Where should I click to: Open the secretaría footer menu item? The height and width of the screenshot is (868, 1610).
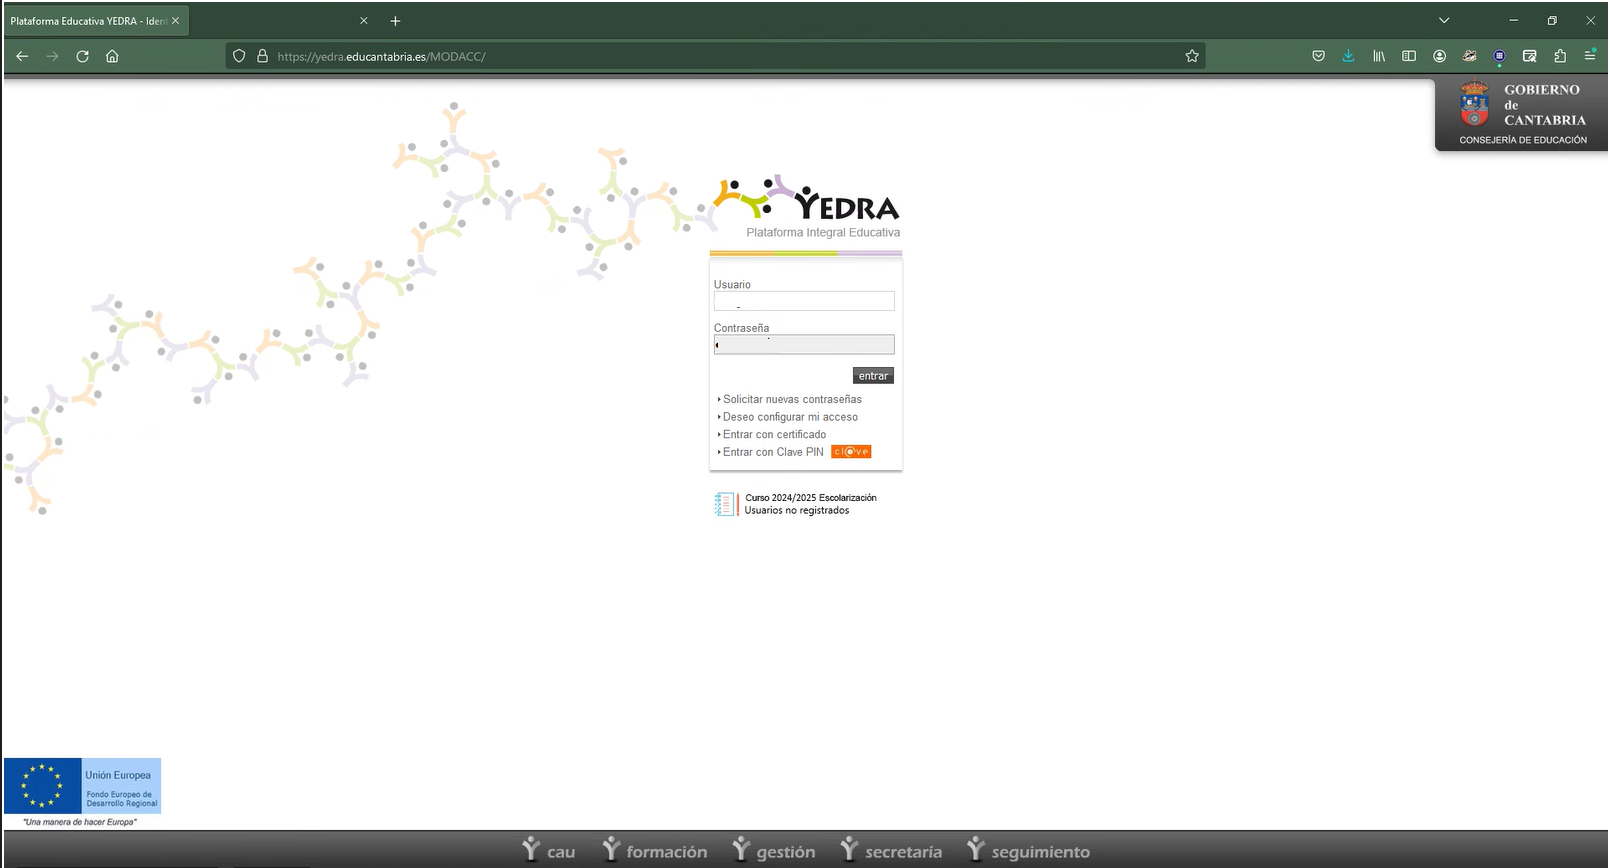click(x=892, y=850)
